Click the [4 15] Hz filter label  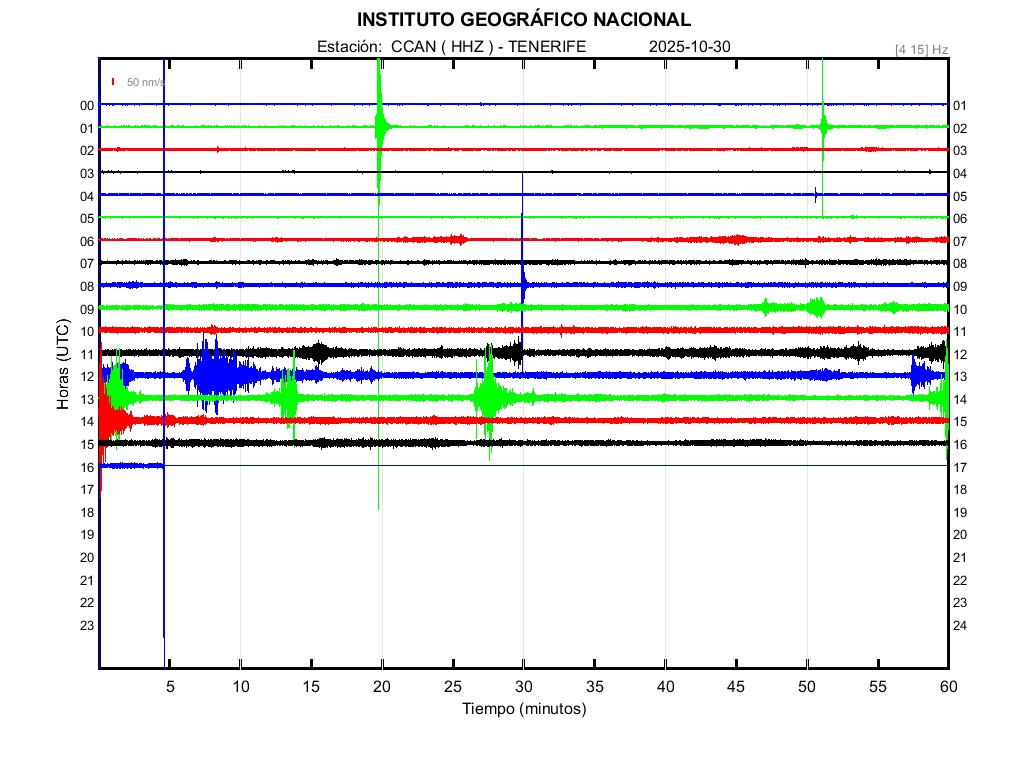921,49
